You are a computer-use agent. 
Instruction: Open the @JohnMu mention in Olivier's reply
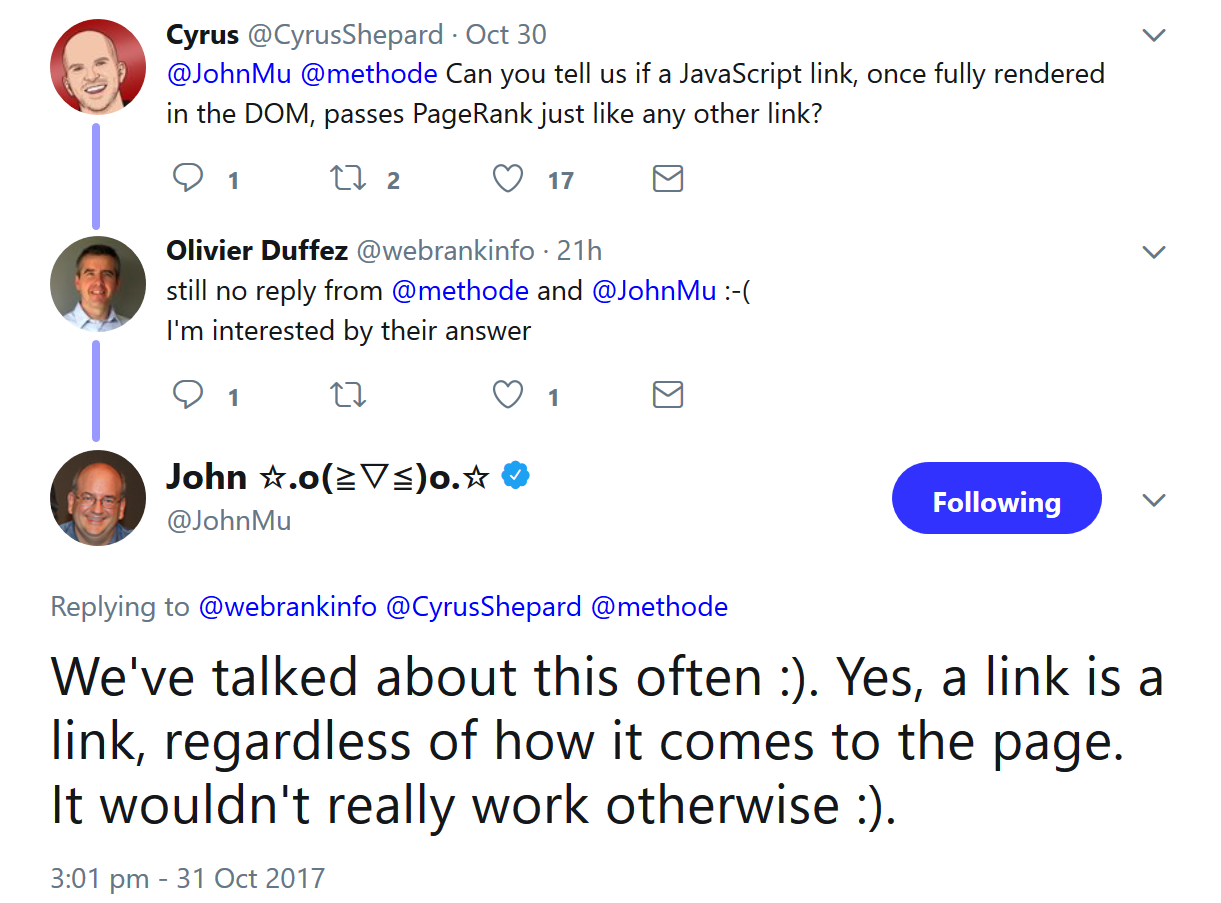(654, 290)
